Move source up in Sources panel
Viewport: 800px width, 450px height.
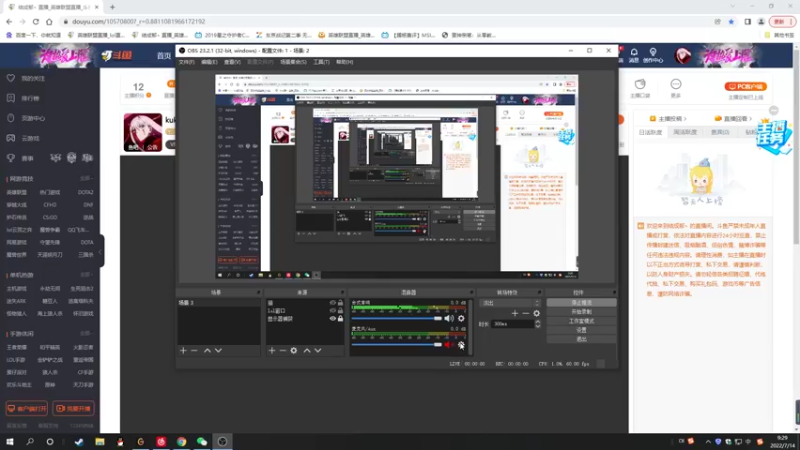click(307, 351)
